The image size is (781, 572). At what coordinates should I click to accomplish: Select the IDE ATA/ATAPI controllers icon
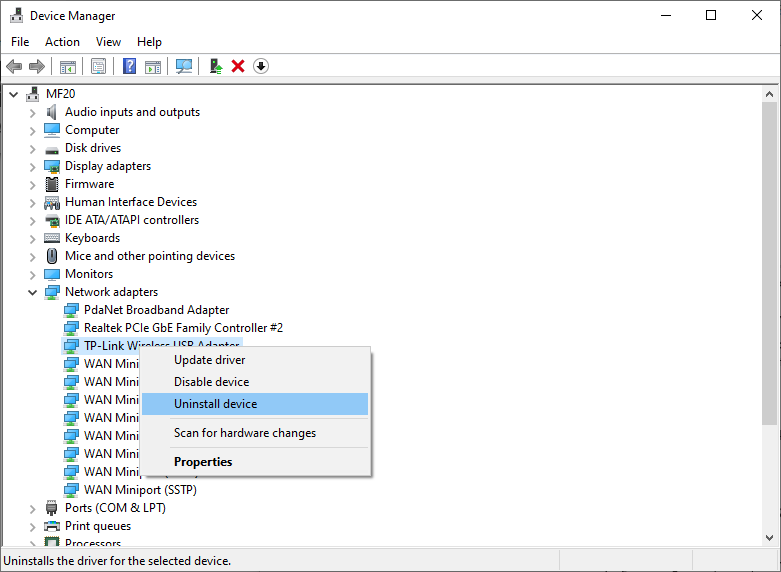click(52, 220)
